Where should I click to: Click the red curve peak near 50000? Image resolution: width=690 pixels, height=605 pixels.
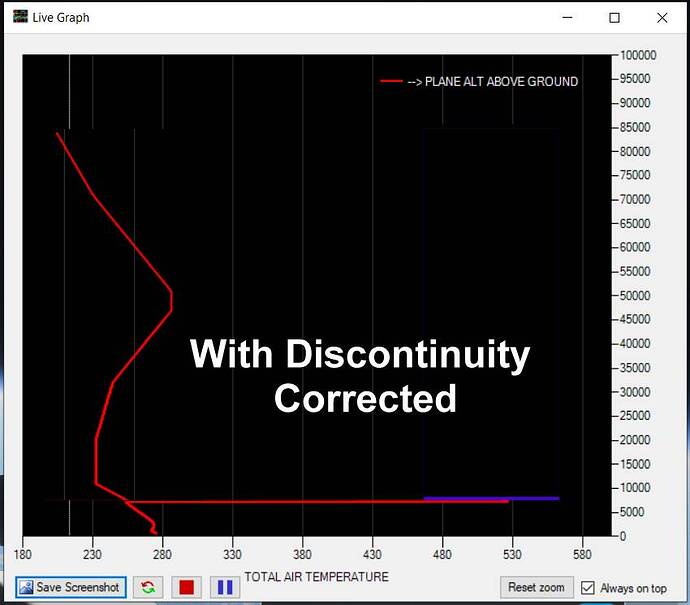tap(171, 299)
